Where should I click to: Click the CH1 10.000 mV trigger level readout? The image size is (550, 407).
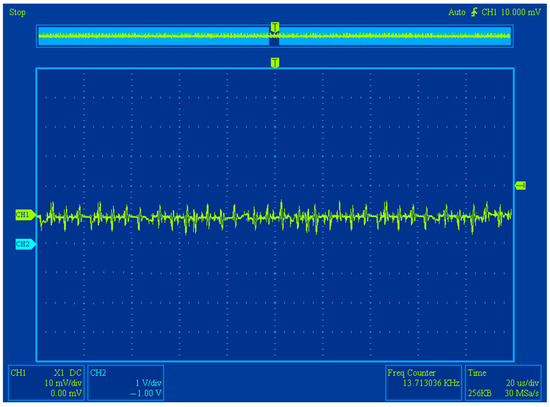click(x=511, y=12)
